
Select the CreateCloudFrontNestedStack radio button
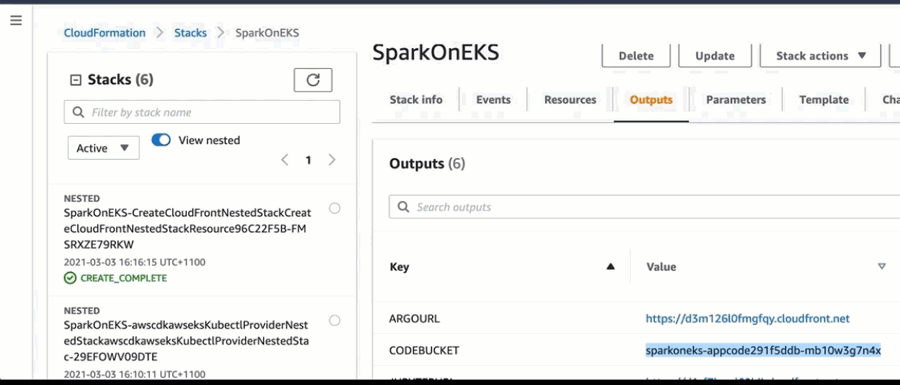point(335,208)
